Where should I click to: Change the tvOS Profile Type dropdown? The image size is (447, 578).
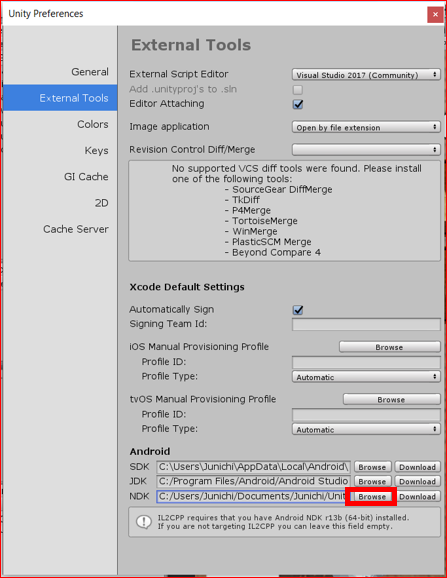point(366,429)
